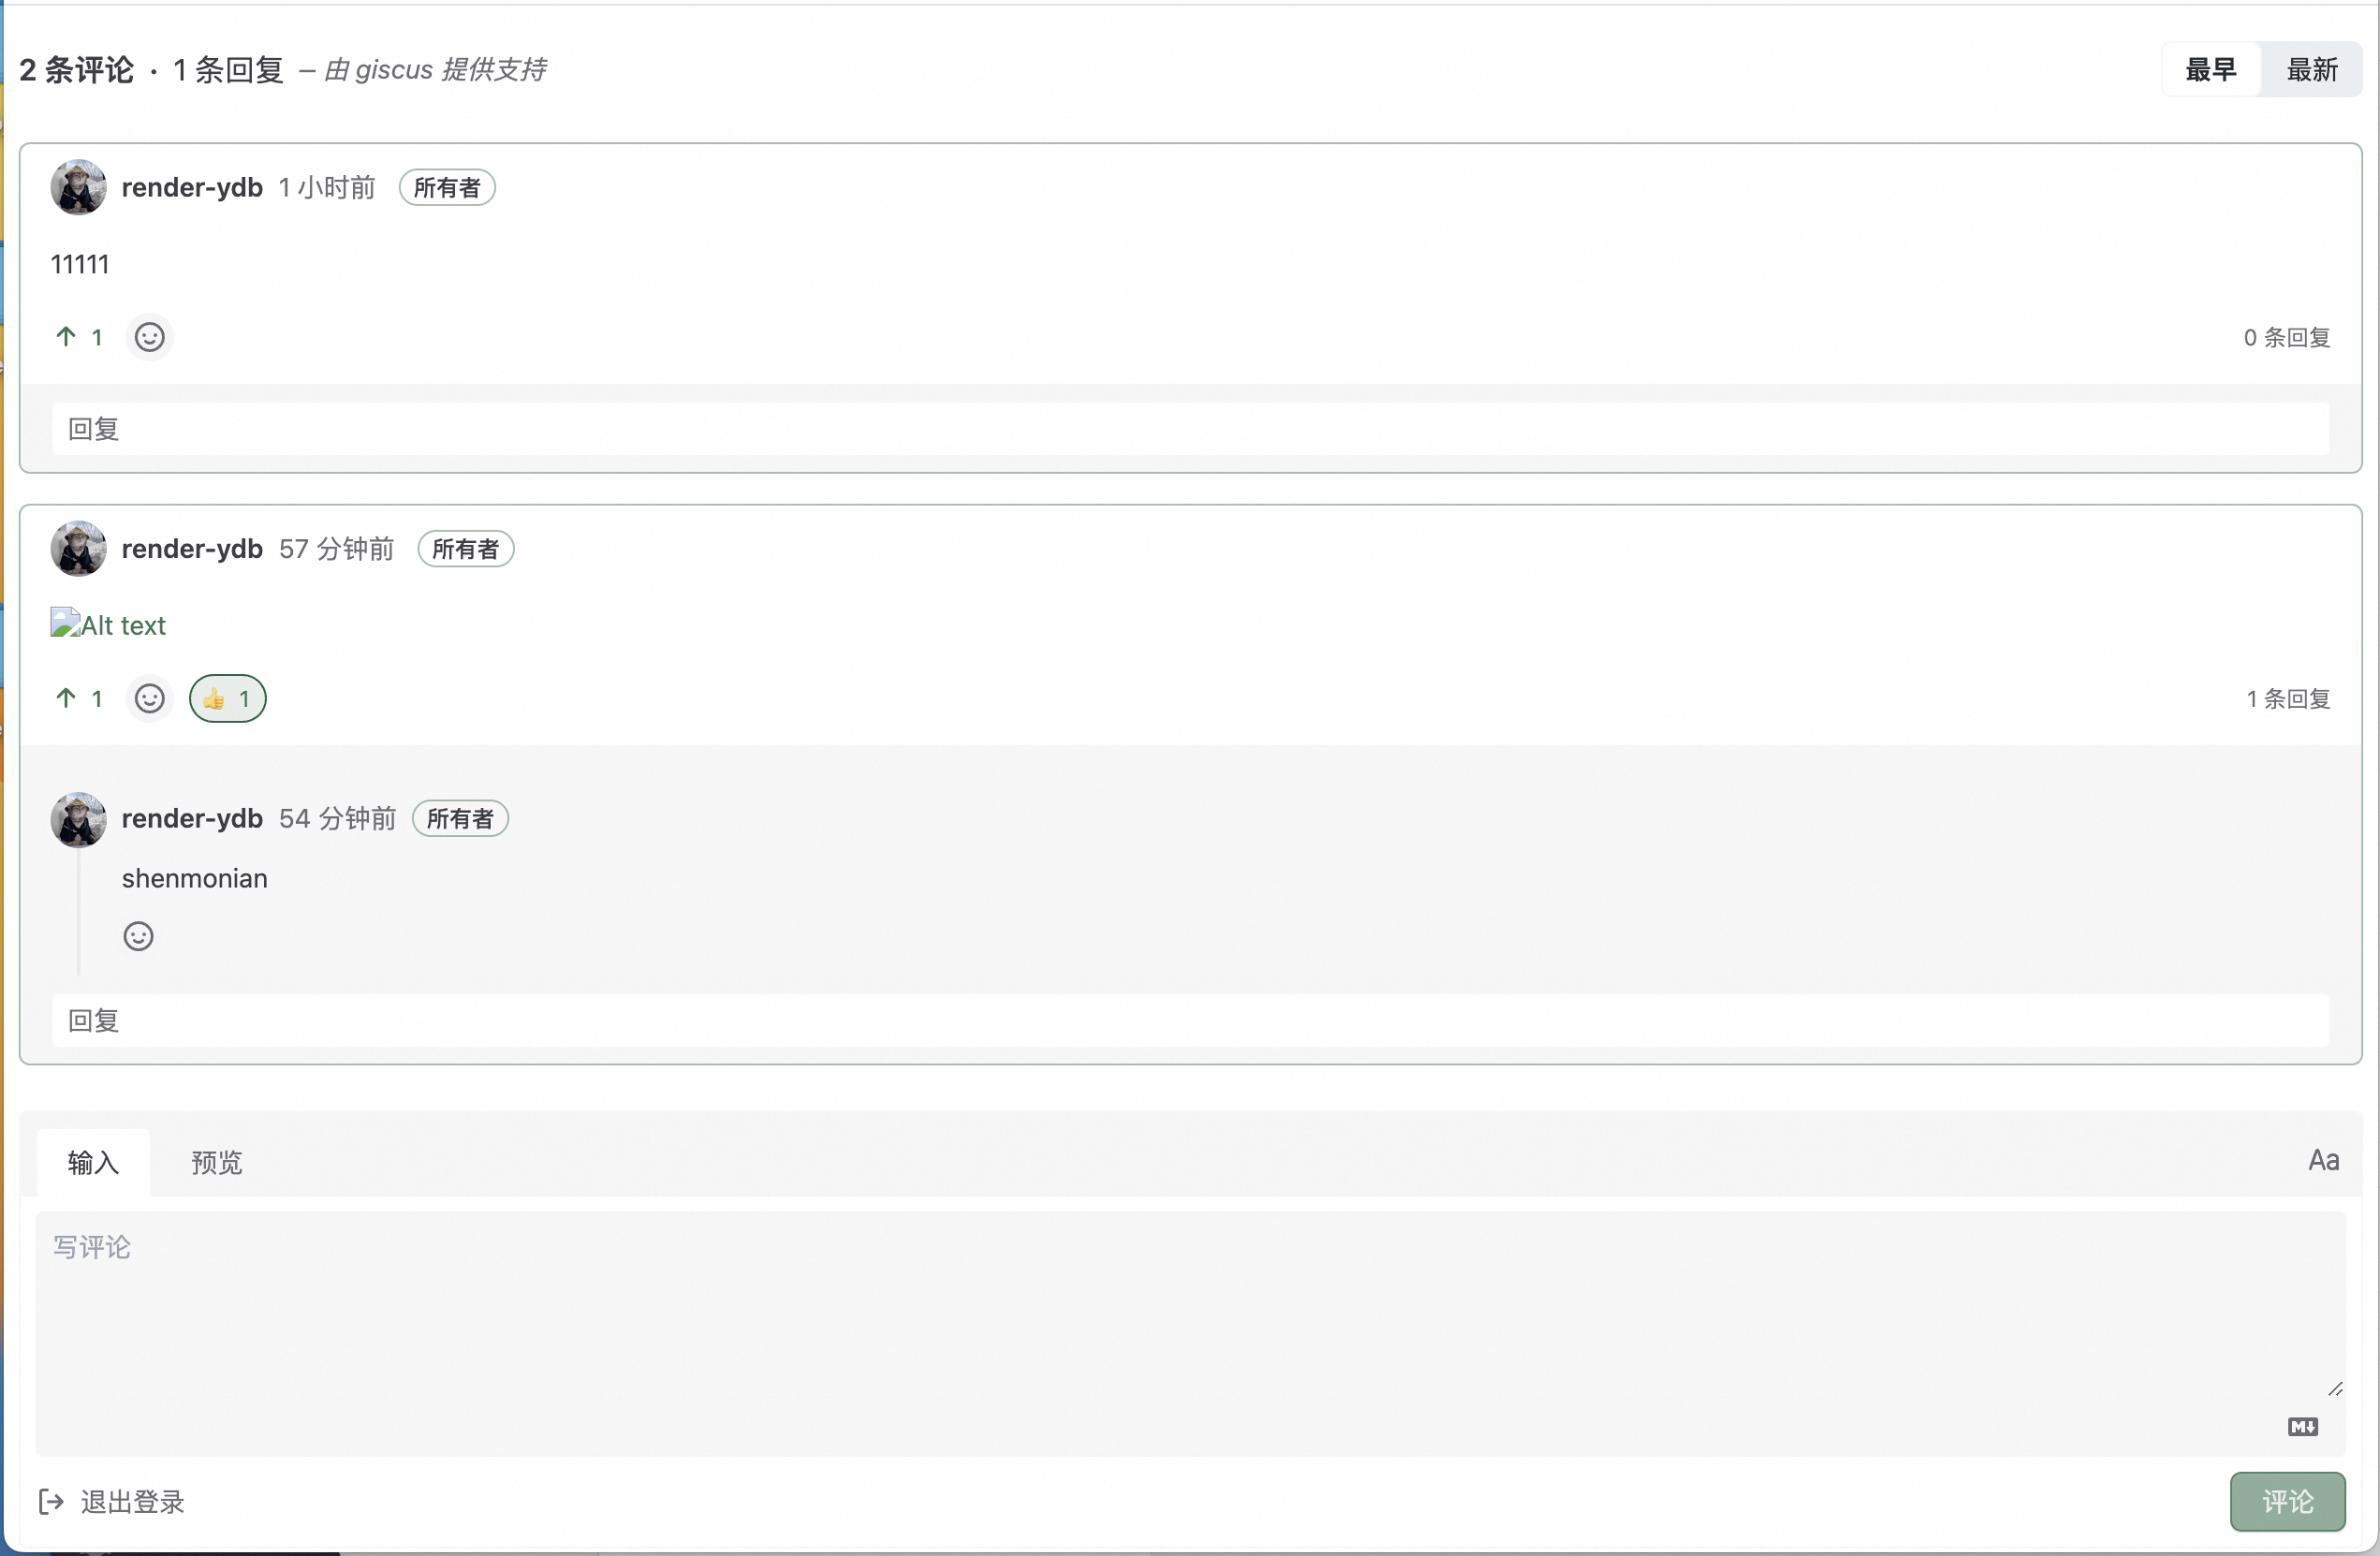Screen dimensions: 2380x1556
Task: Upvote the 11111 comment
Action: (79, 337)
